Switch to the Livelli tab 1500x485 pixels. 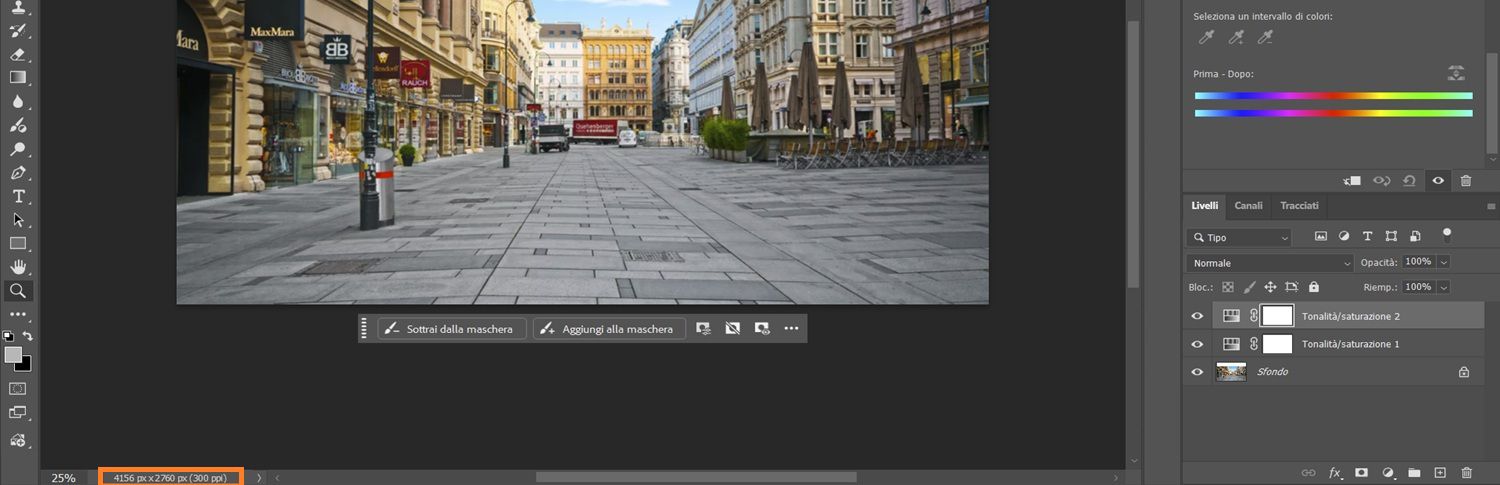point(1204,206)
